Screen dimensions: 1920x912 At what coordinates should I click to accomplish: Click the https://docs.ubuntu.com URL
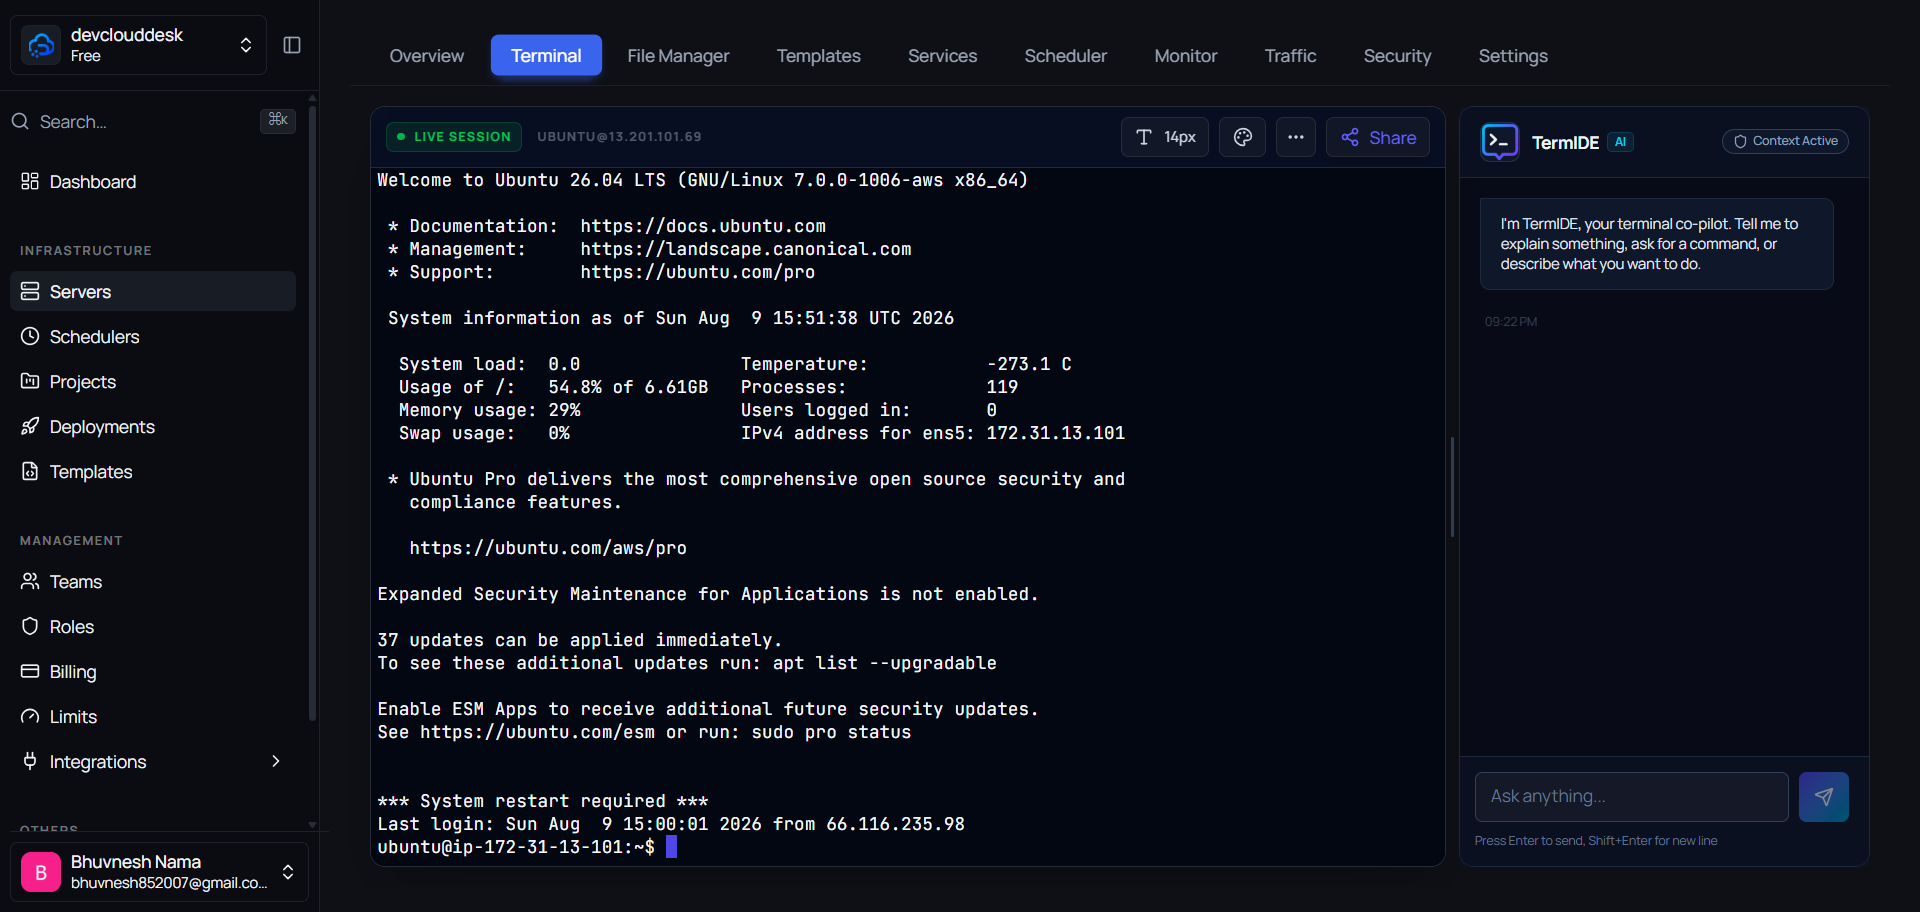click(703, 226)
